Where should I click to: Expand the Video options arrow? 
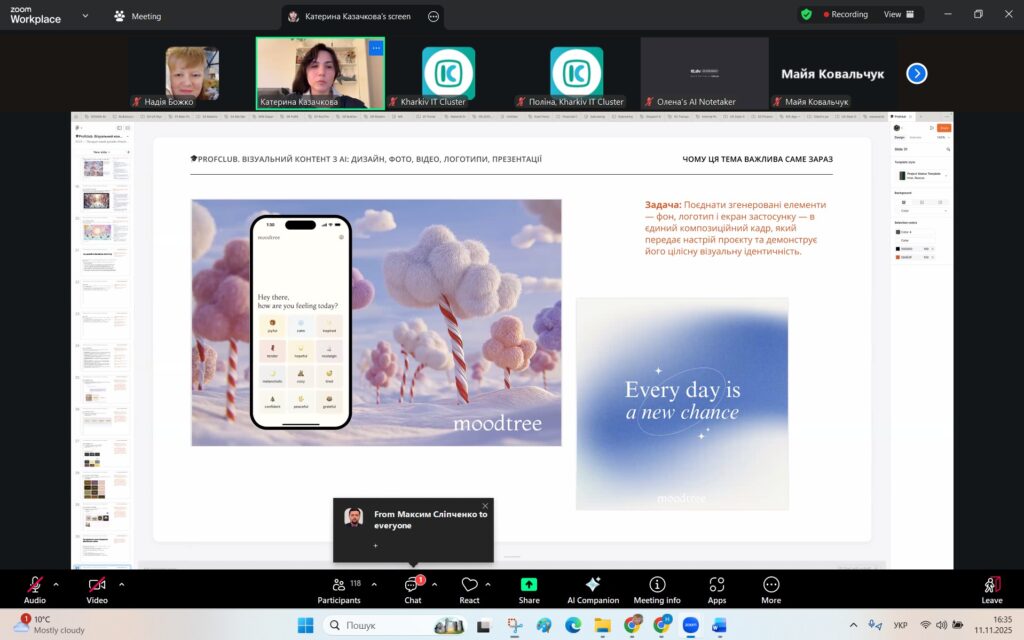tap(122, 584)
